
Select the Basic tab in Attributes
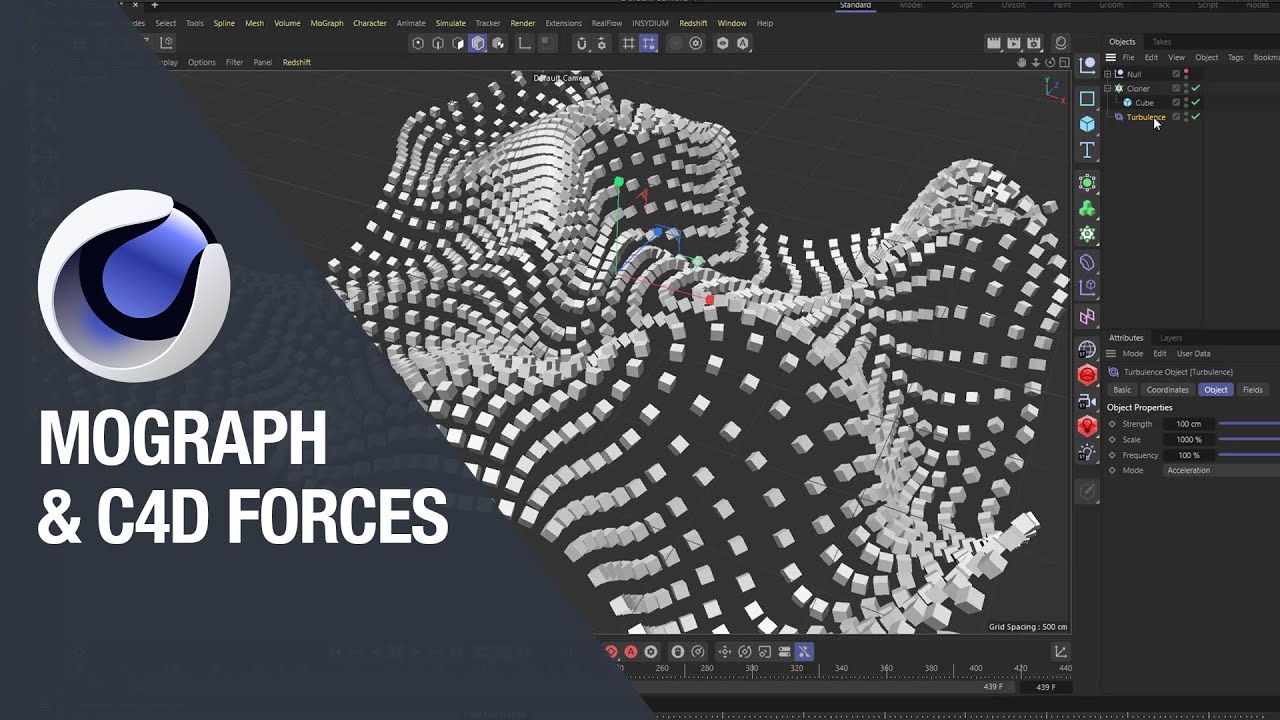point(1123,390)
